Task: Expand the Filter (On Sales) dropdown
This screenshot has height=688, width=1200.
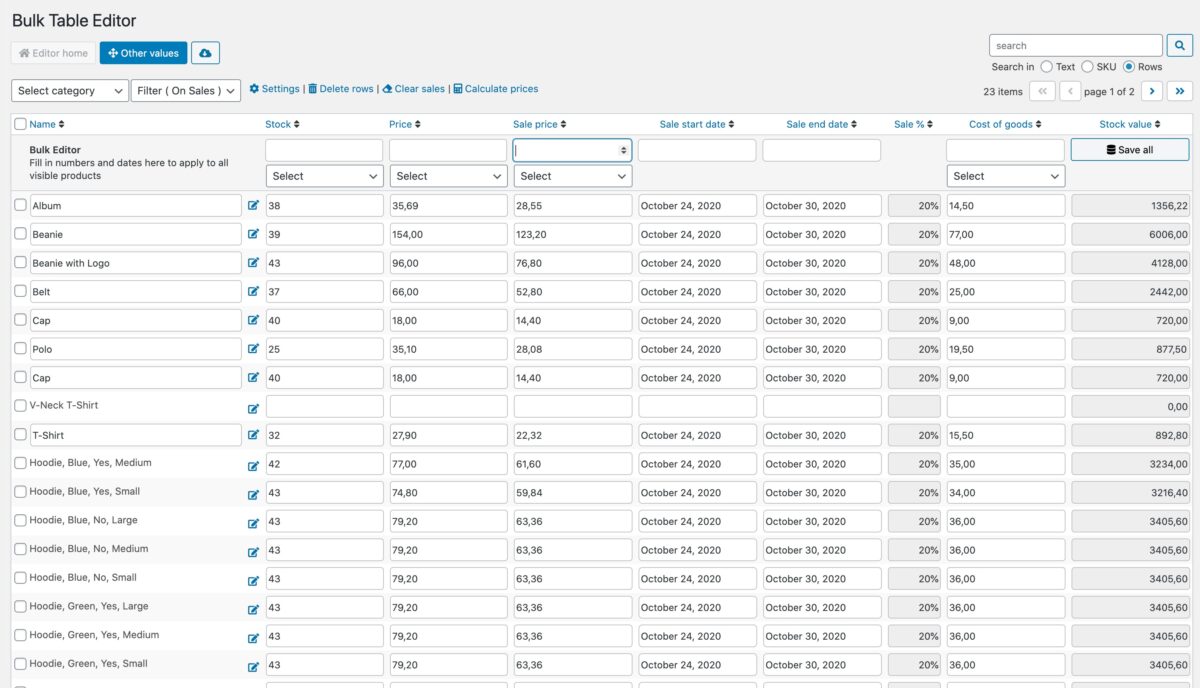Action: (x=186, y=91)
